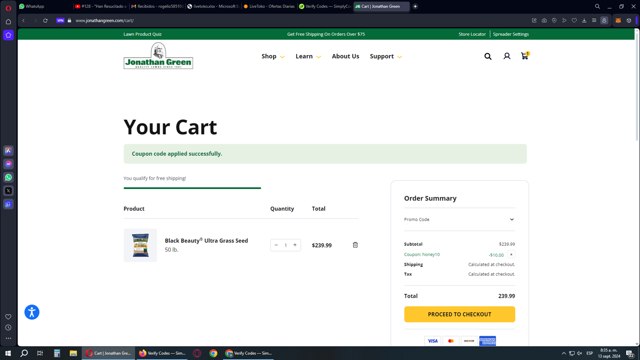640x360 pixels.
Task: Open Windows taskbar search
Action: (24, 353)
